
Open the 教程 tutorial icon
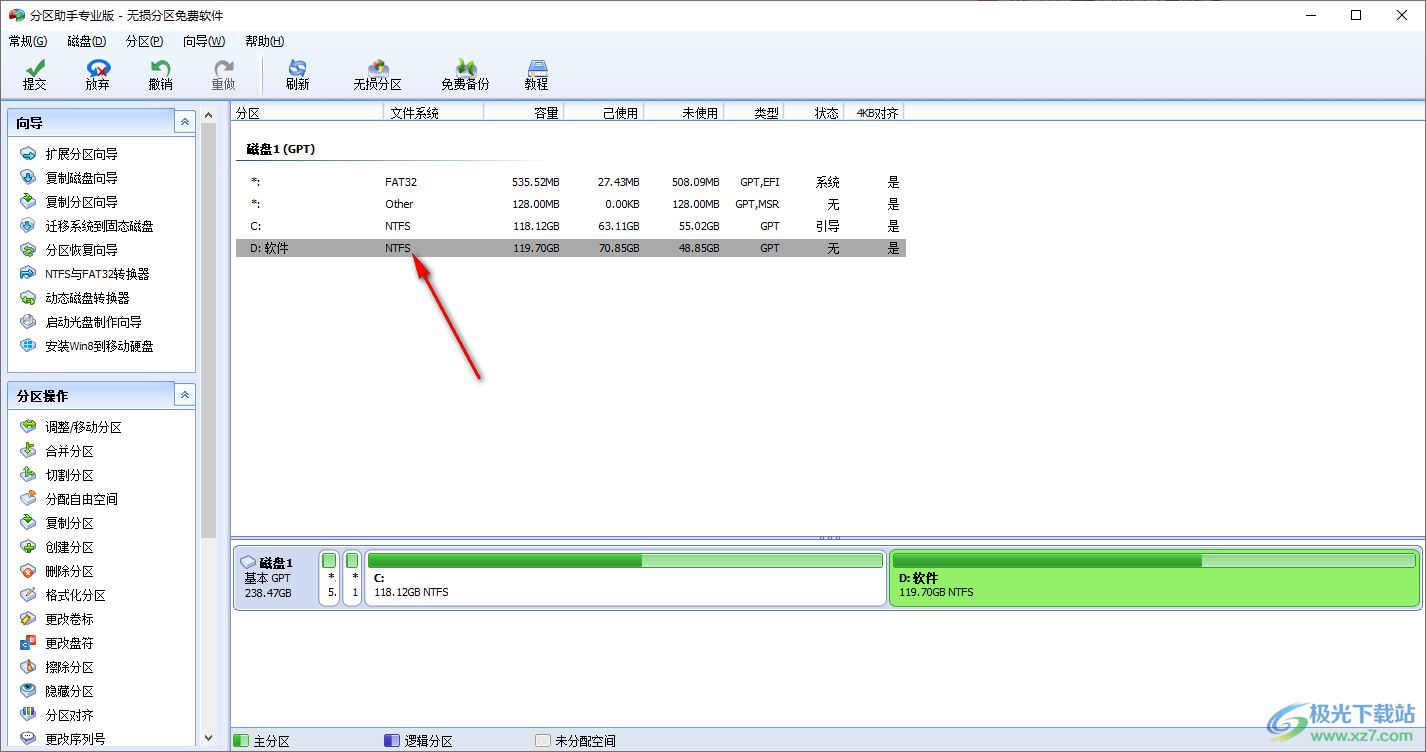click(x=537, y=75)
